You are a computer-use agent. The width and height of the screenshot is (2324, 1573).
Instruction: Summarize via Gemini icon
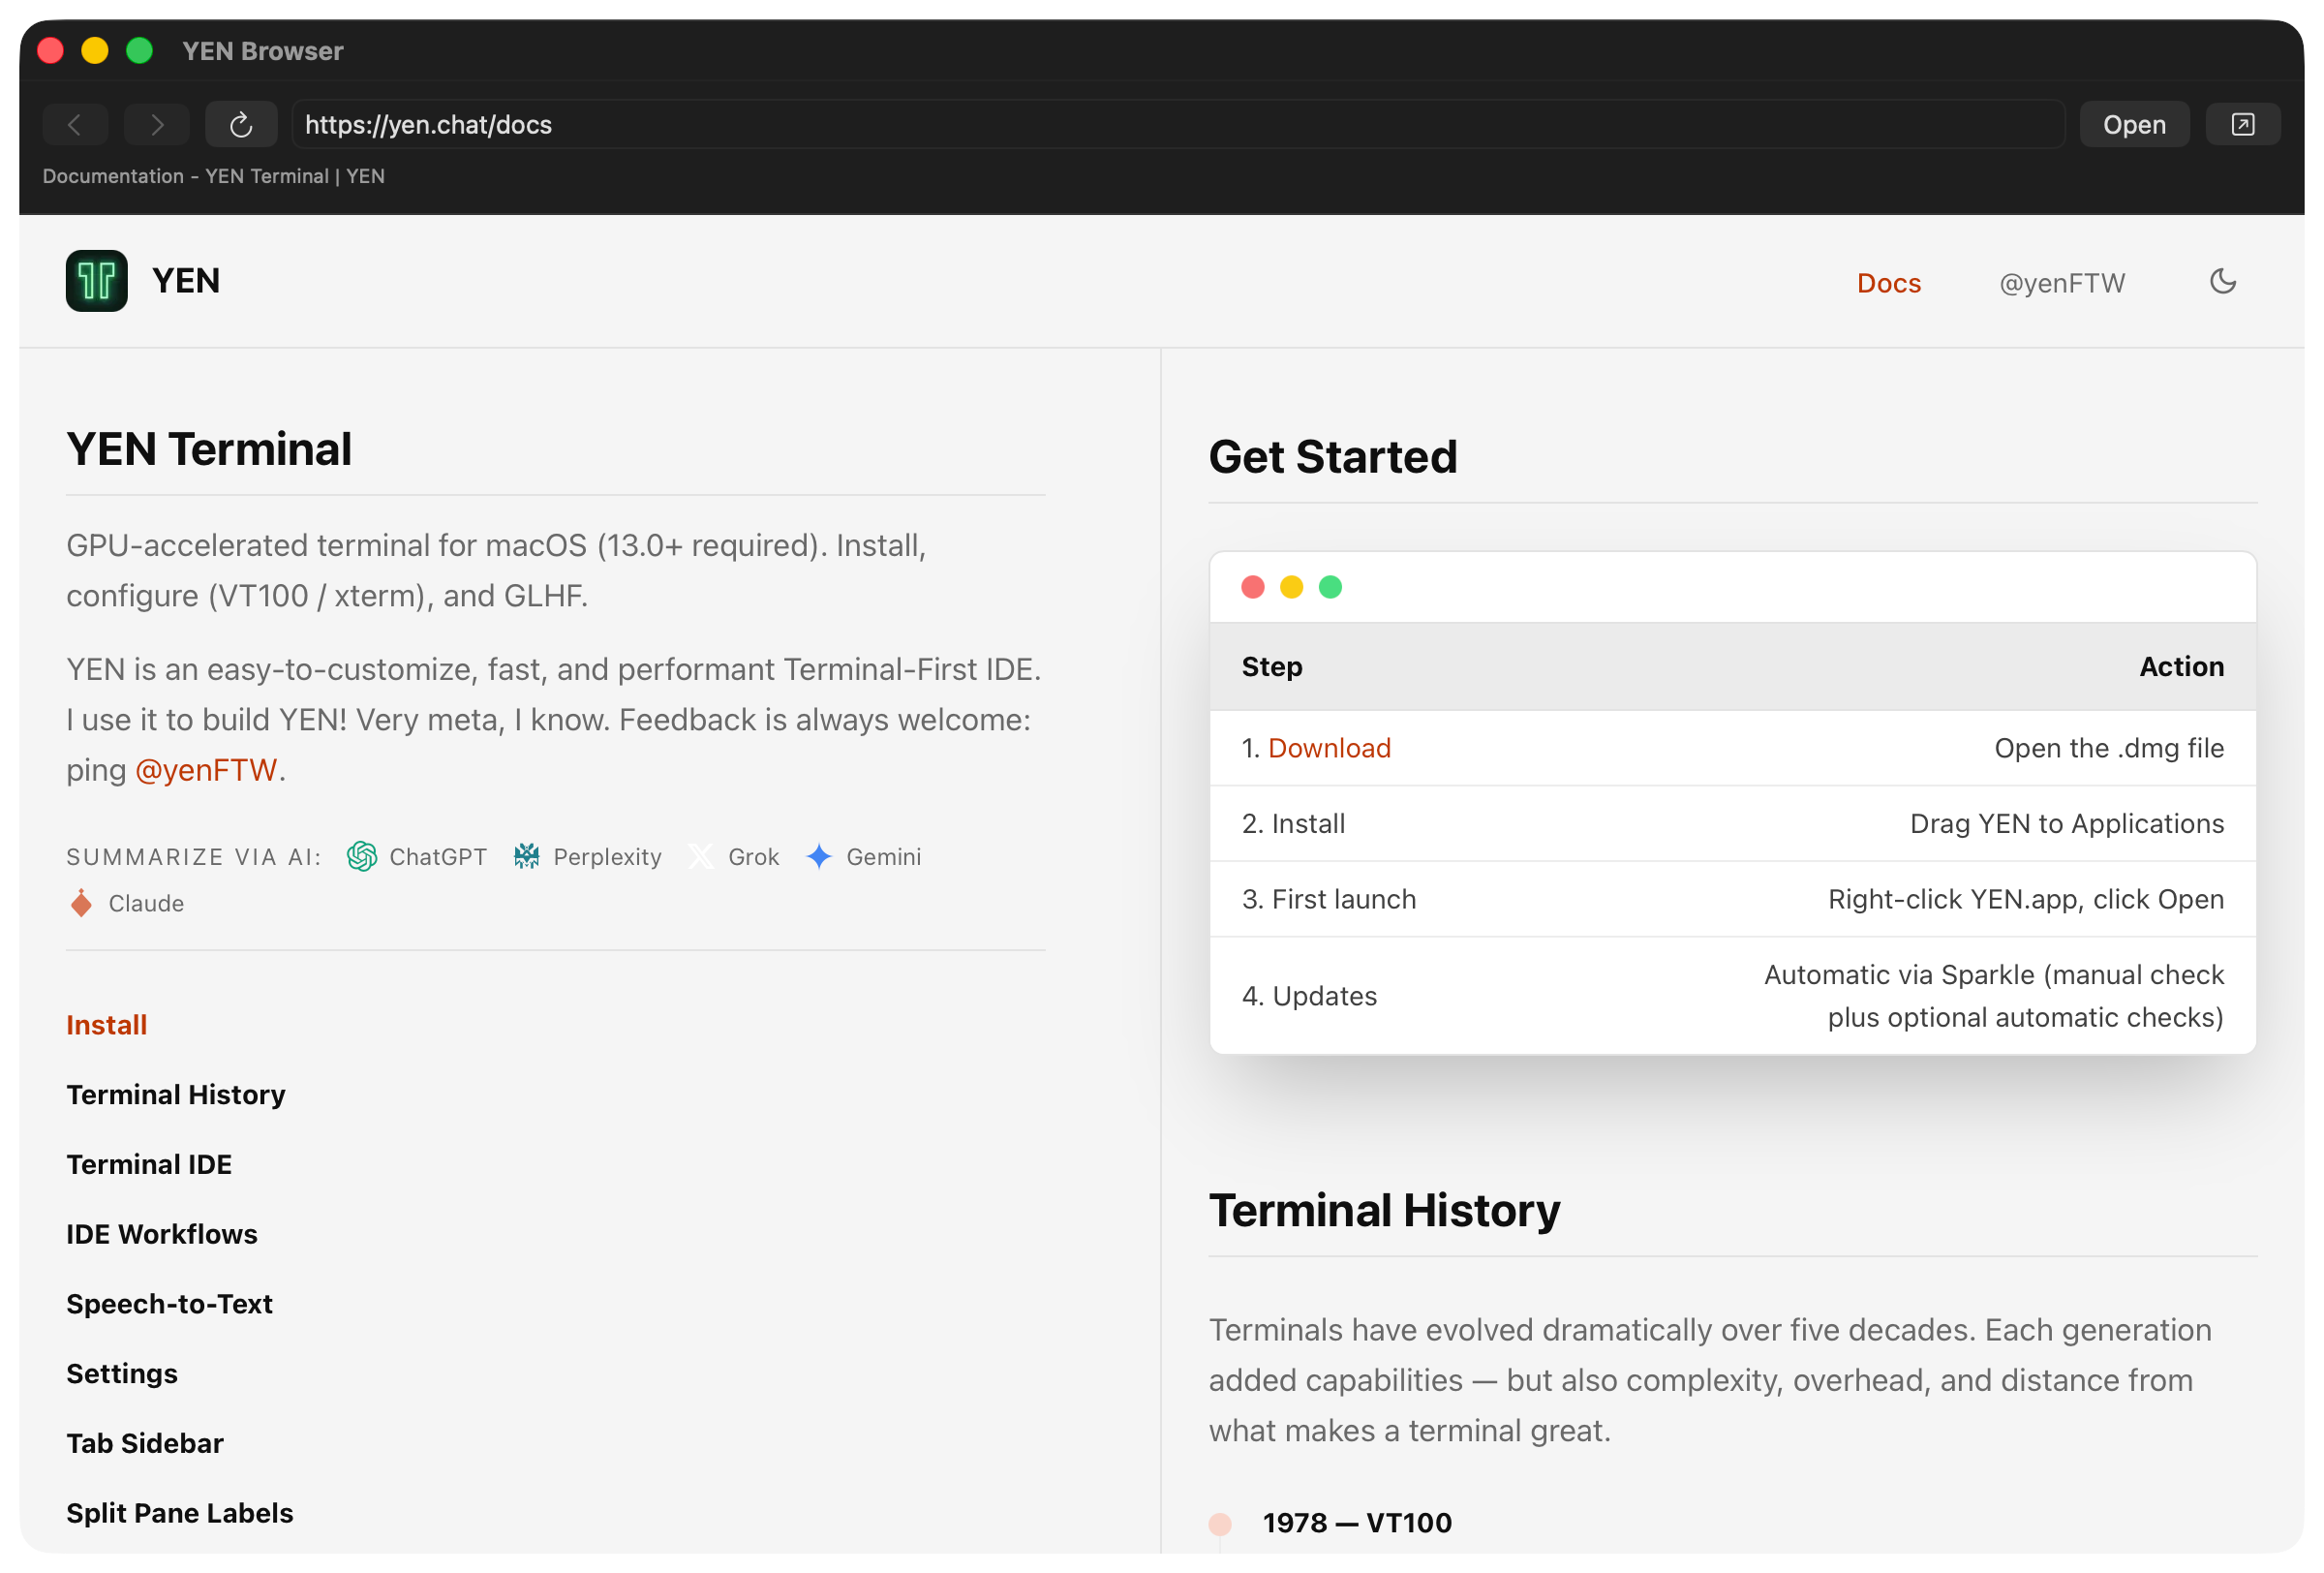819,857
